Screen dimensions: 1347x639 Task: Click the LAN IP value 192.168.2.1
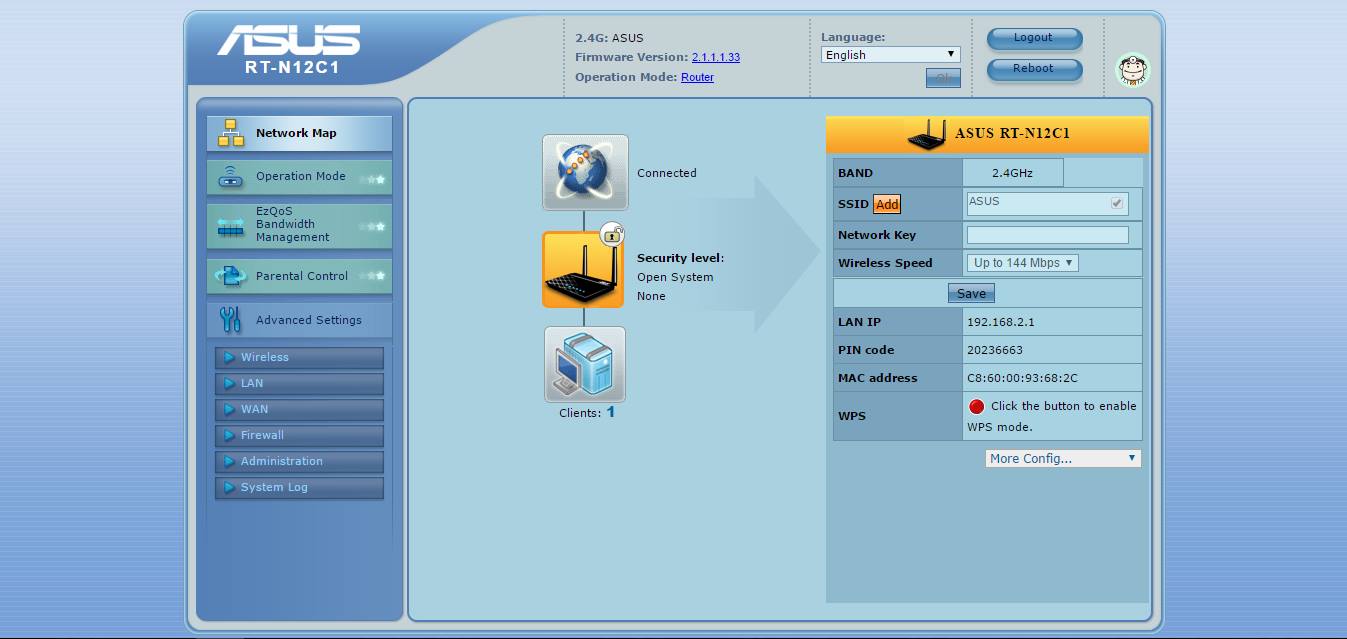[x=1000, y=322]
